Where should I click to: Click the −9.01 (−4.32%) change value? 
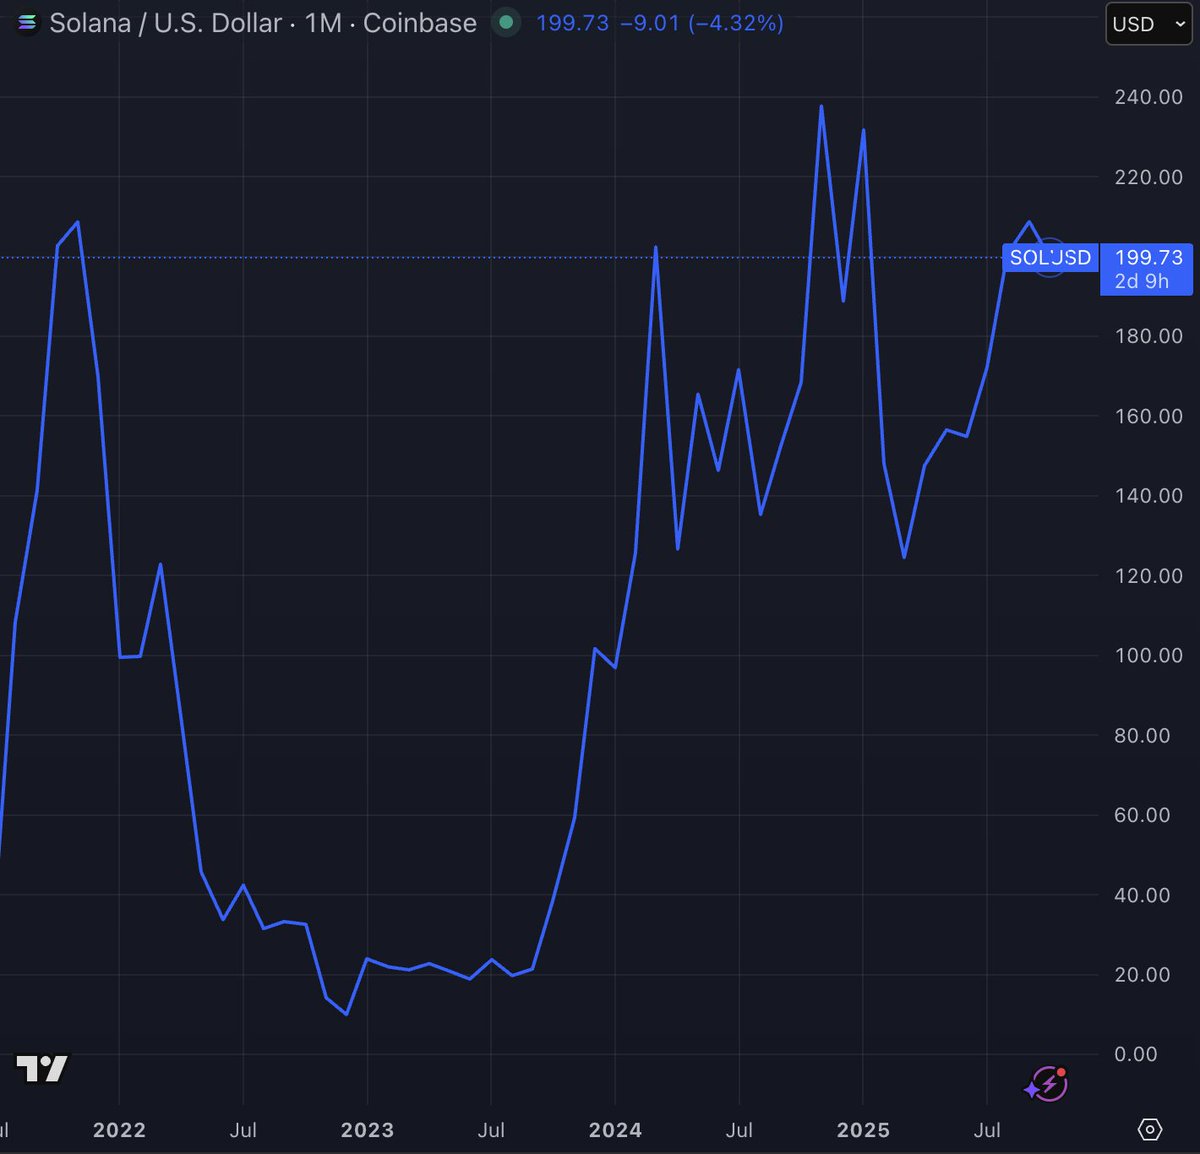click(702, 23)
